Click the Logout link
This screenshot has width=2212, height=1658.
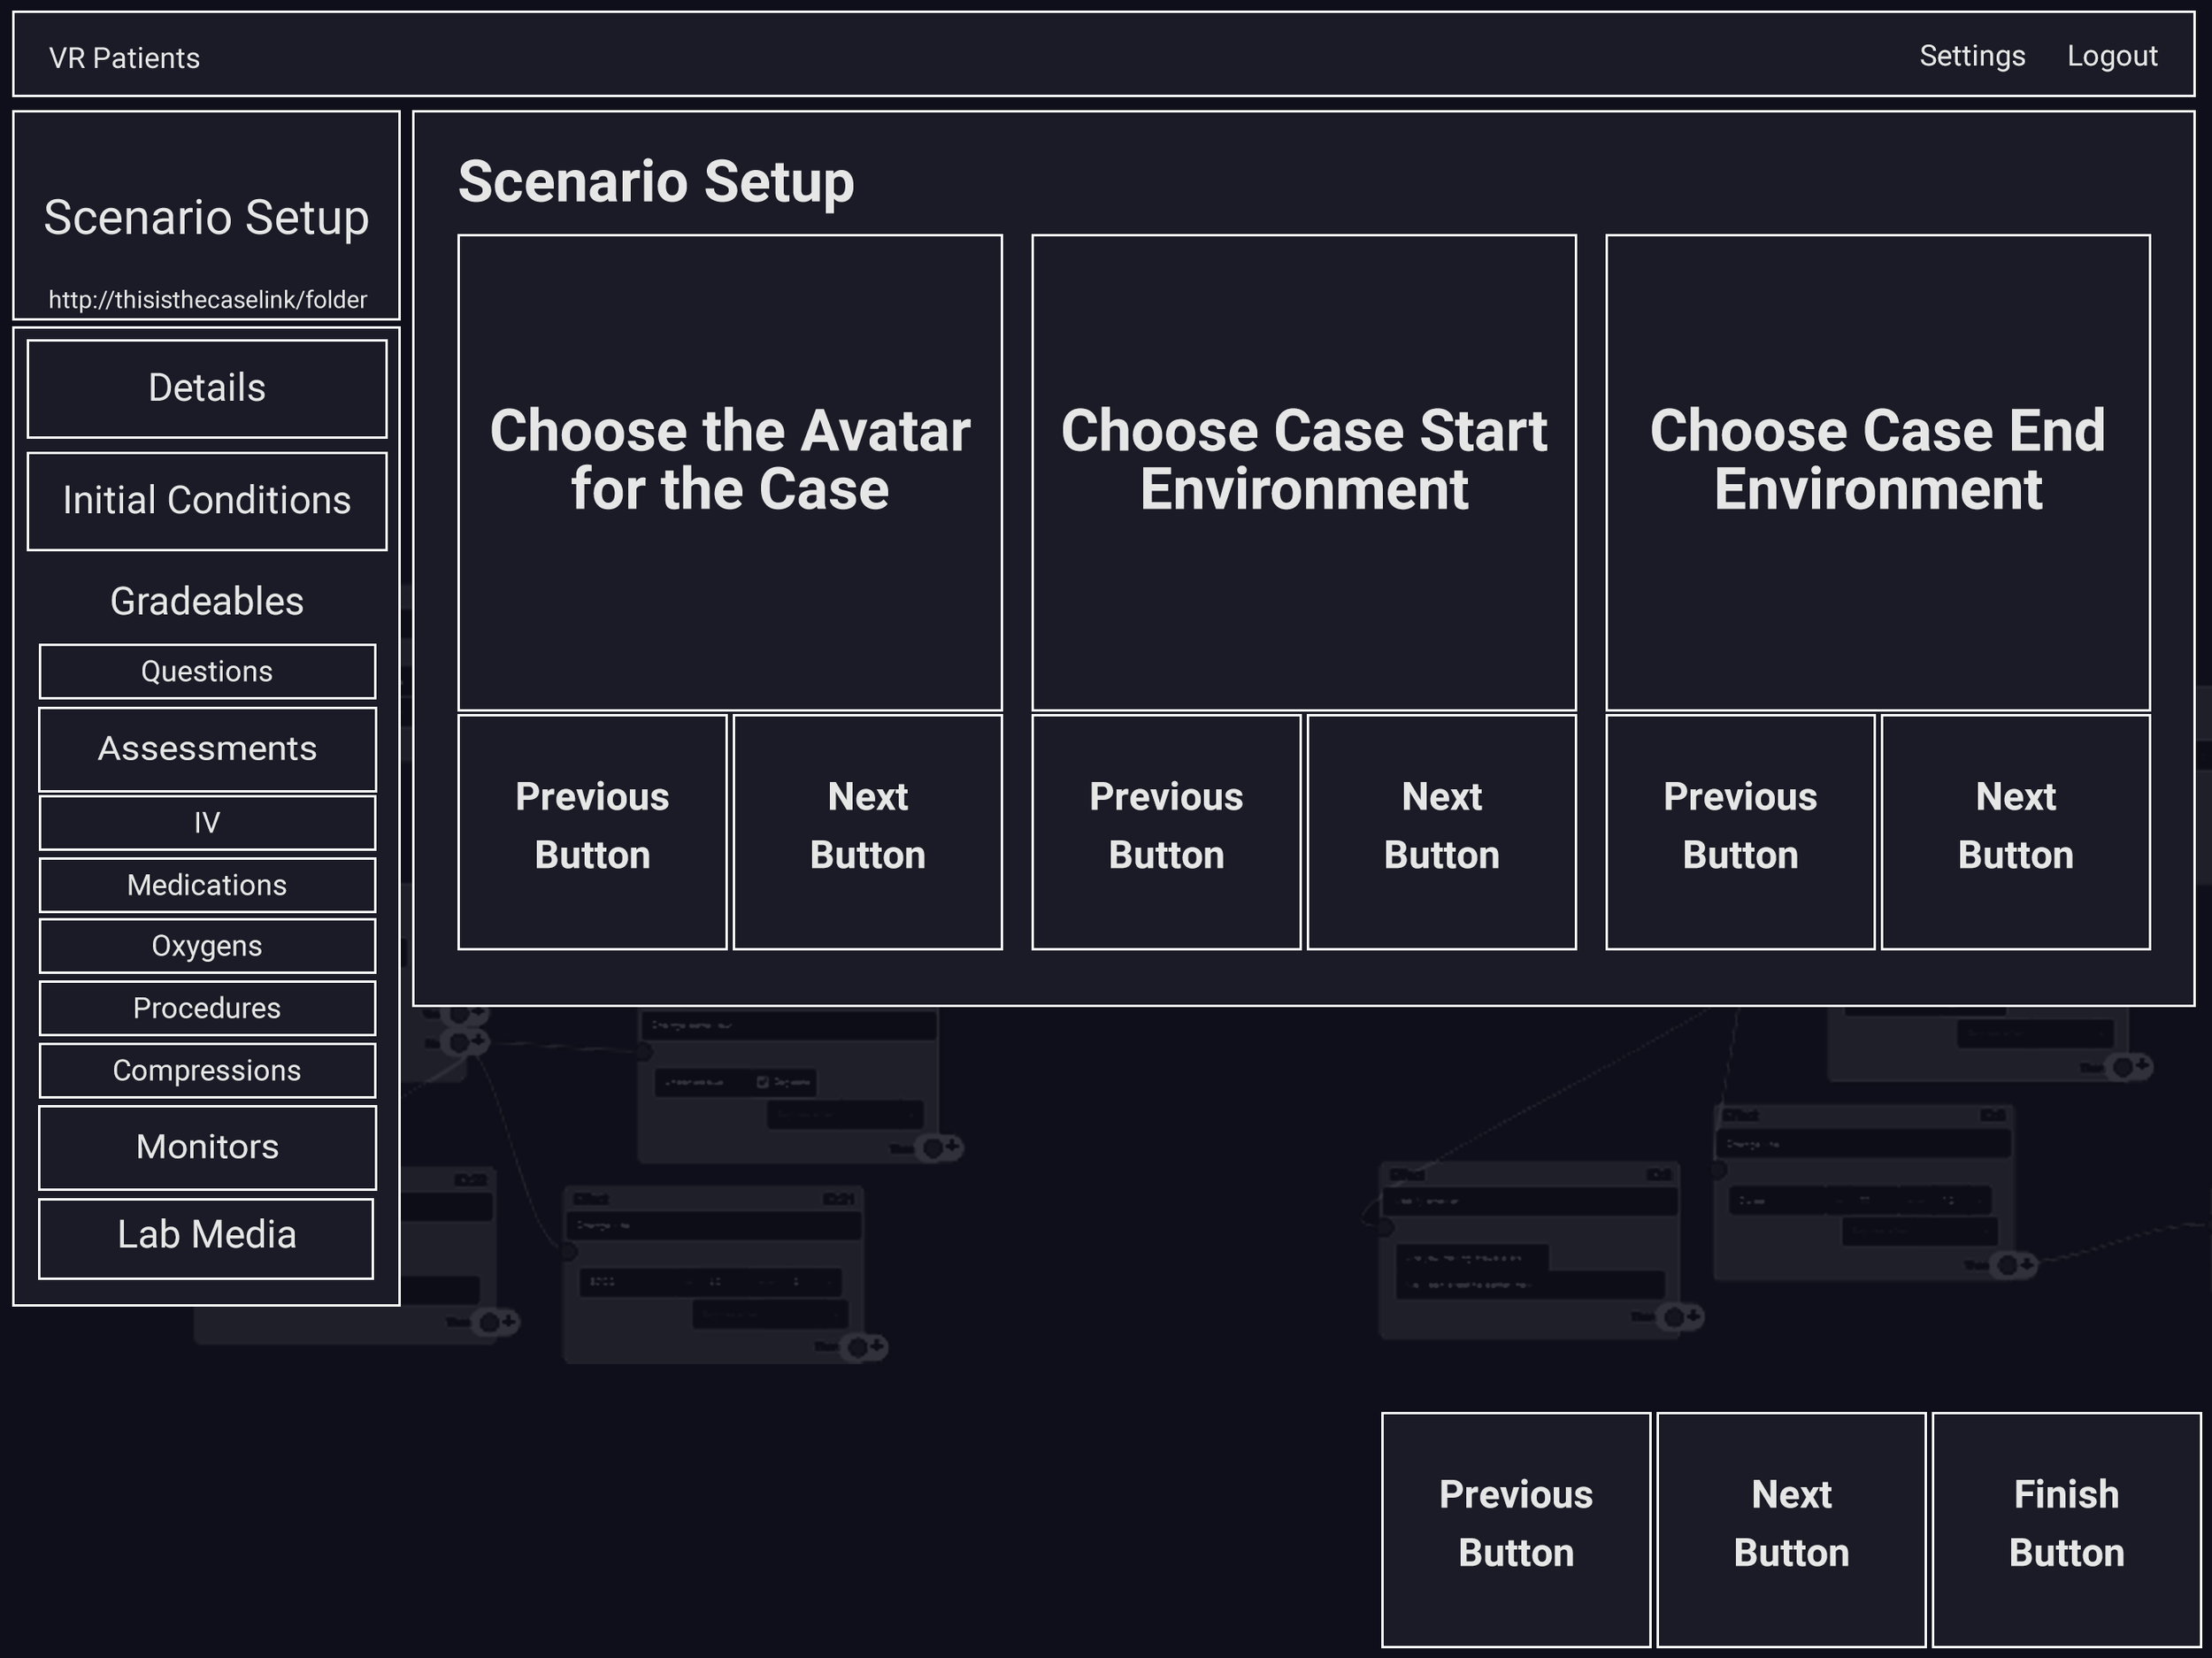[x=2111, y=56]
